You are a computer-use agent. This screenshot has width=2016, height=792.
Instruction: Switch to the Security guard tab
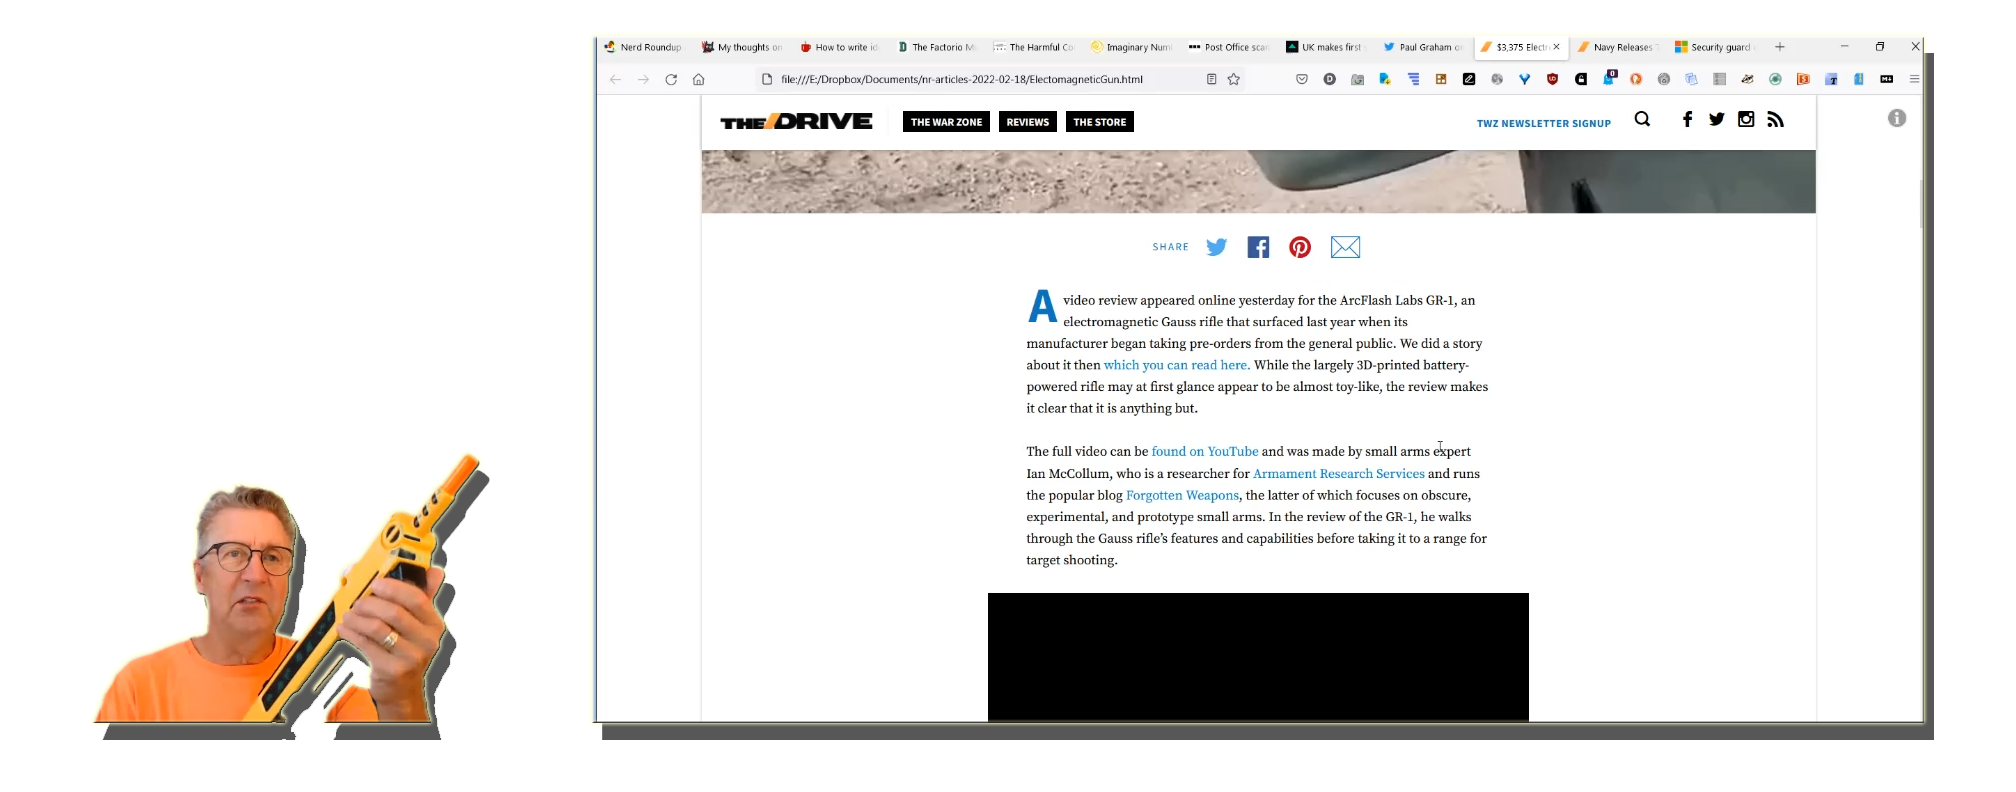point(1714,47)
